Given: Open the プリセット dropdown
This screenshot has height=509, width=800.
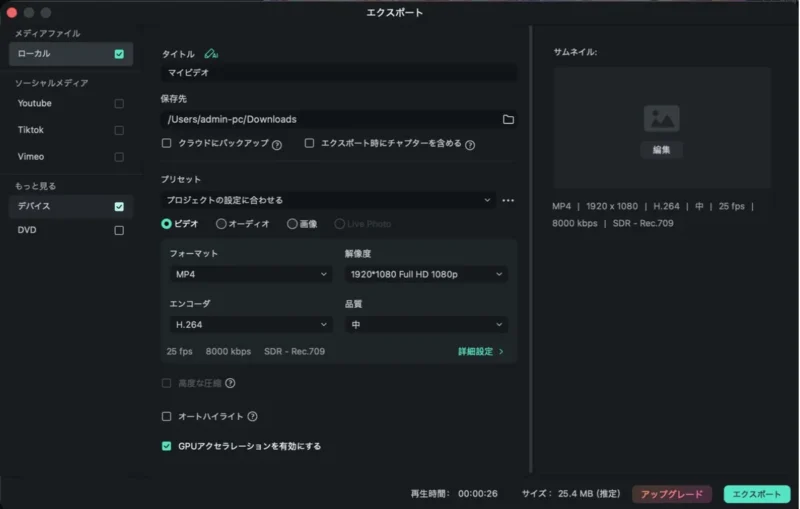Looking at the screenshot, I should pos(329,200).
